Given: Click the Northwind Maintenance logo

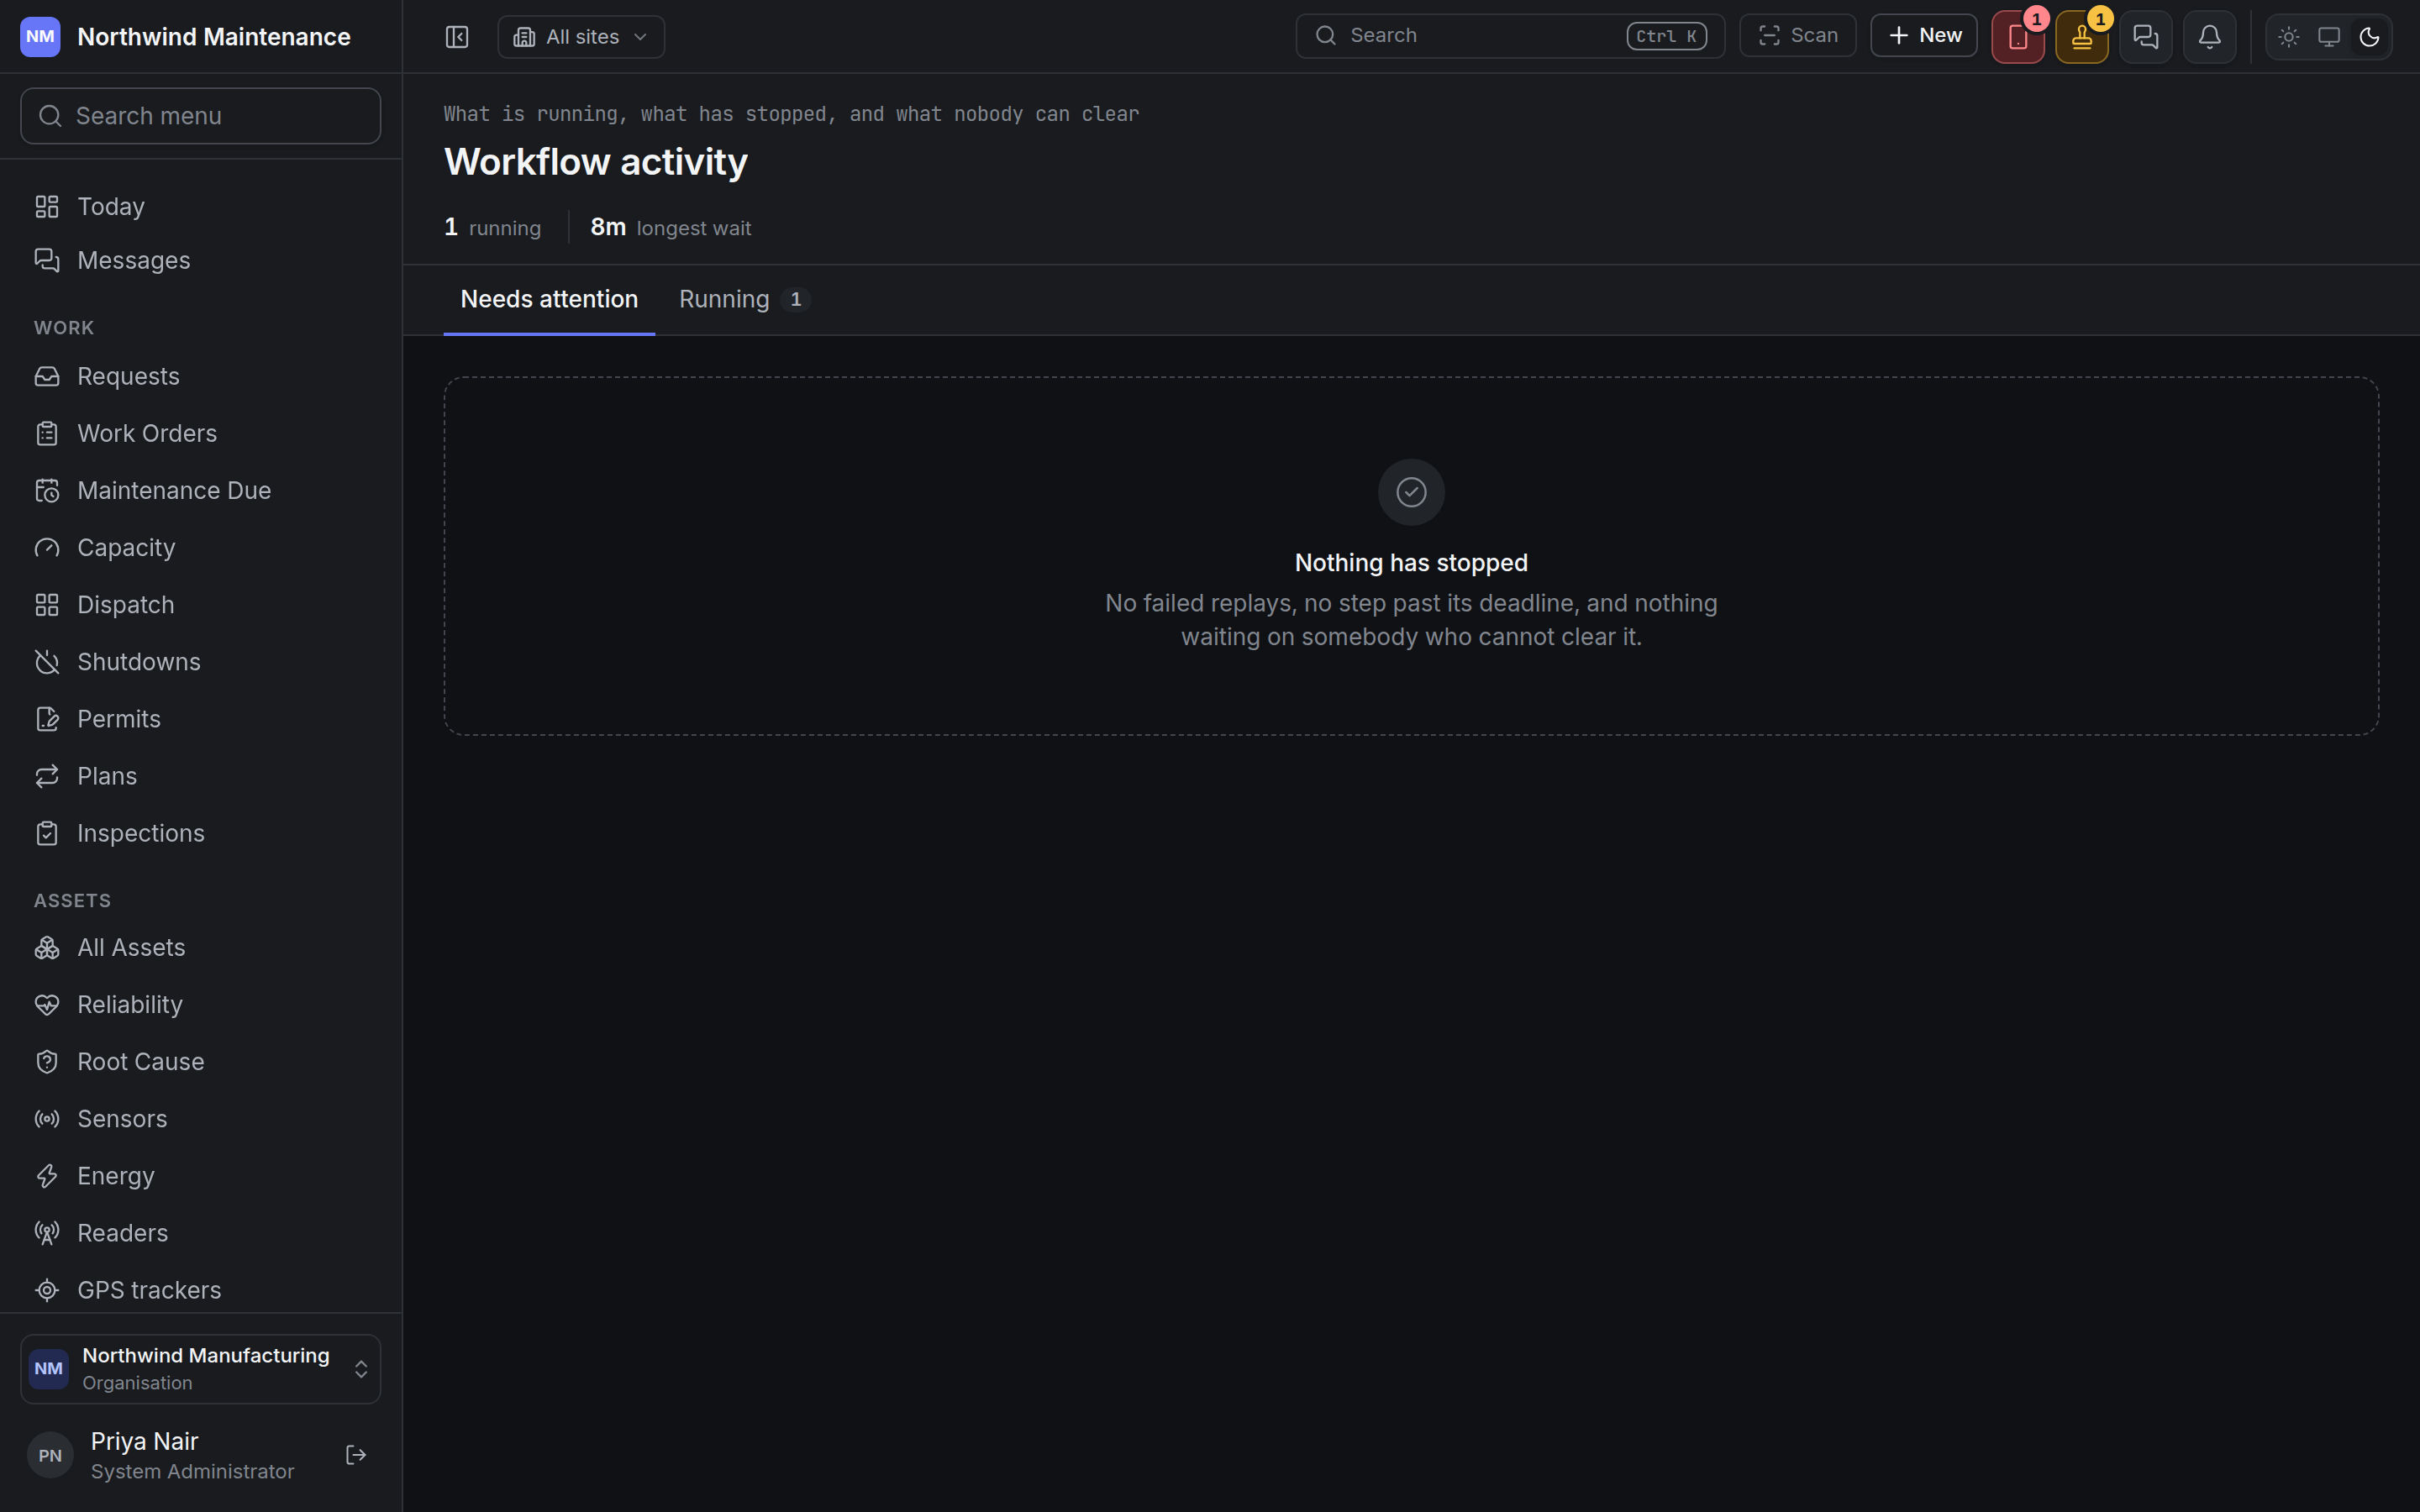Looking at the screenshot, I should click(40, 37).
